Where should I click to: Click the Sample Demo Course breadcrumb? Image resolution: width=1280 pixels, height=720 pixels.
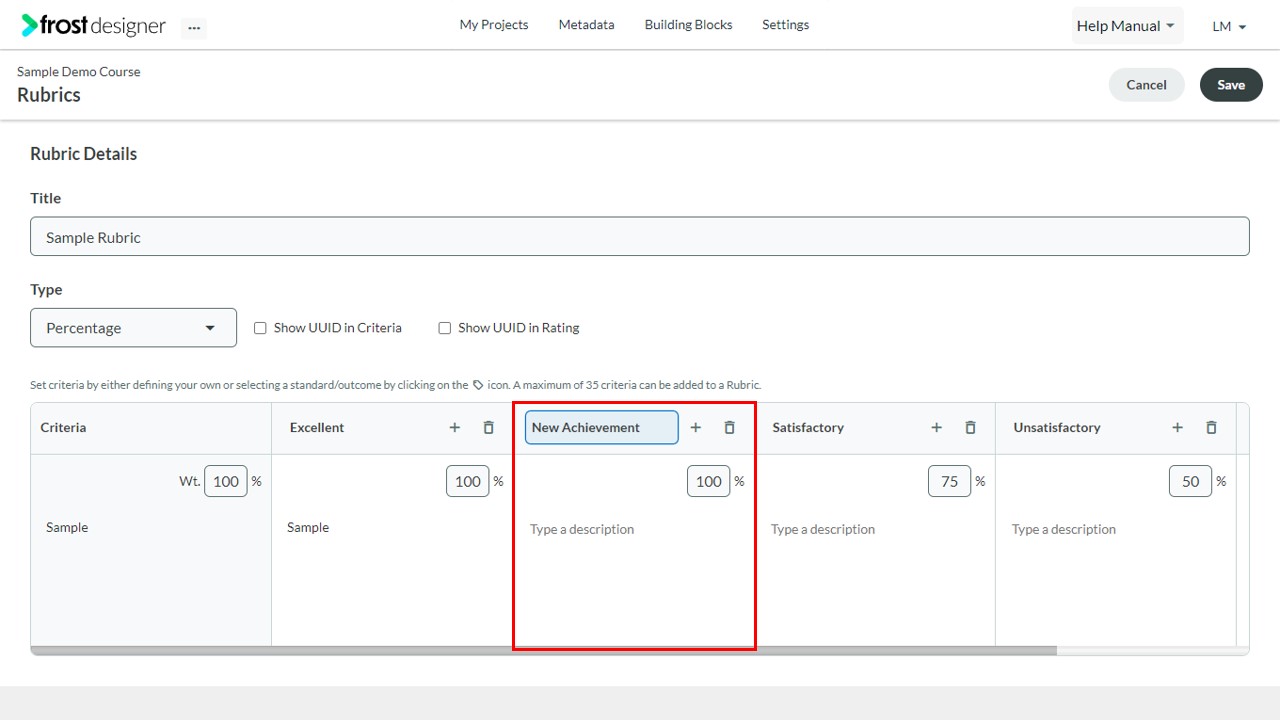79,72
